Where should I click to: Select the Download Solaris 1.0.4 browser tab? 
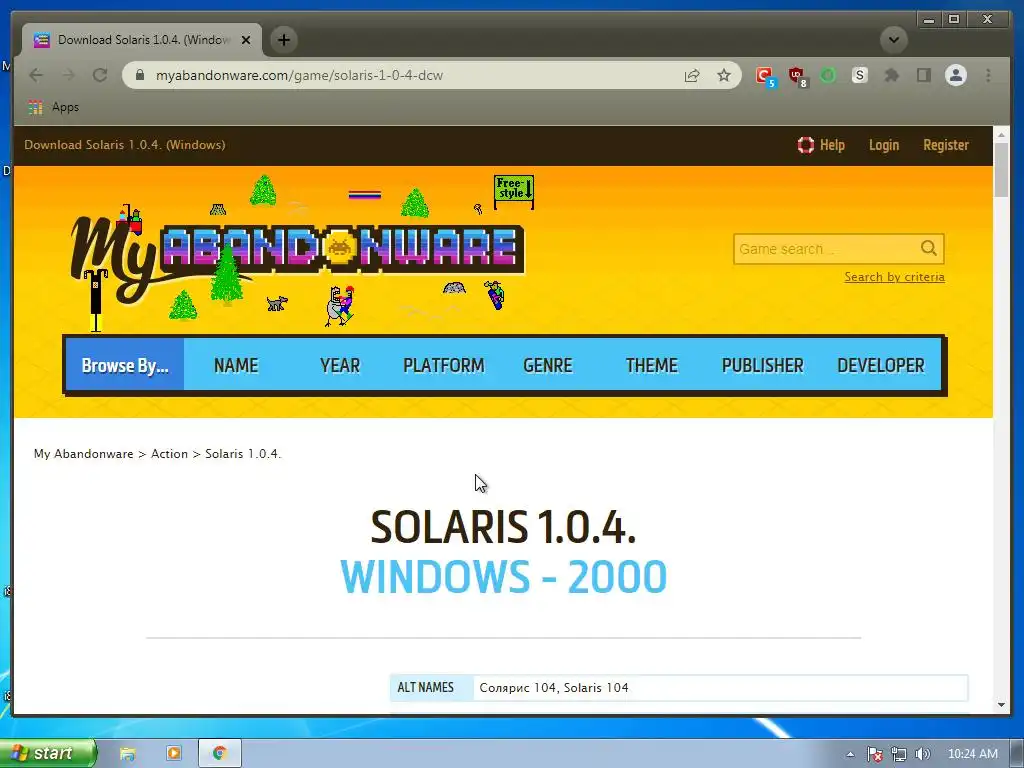coord(142,40)
